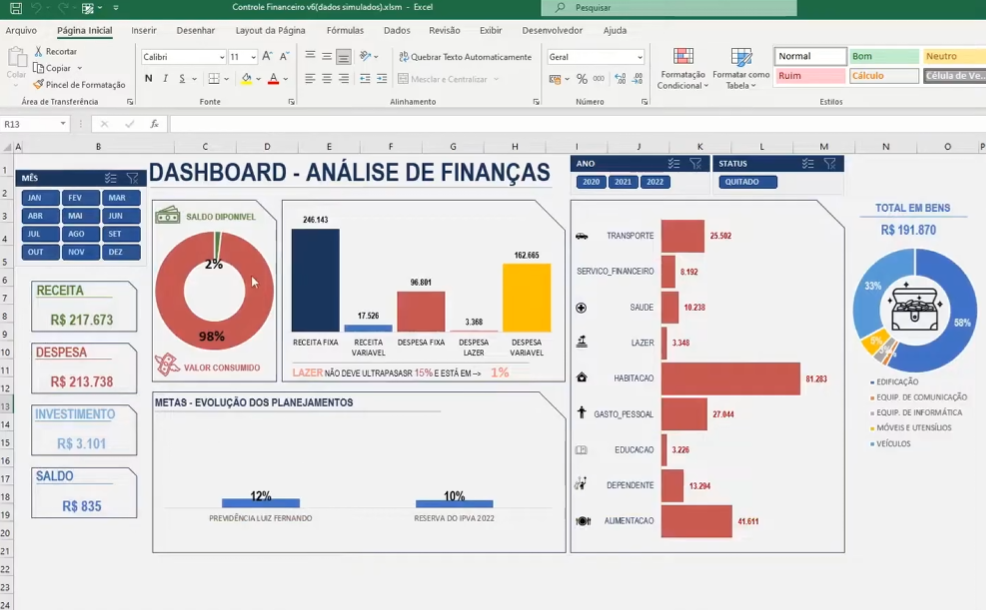Click Formatar como Tabela
This screenshot has width=986, height=610.
(741, 68)
